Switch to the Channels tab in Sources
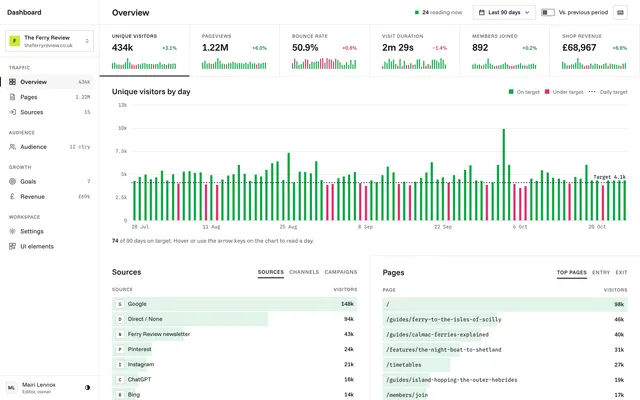 click(x=304, y=272)
